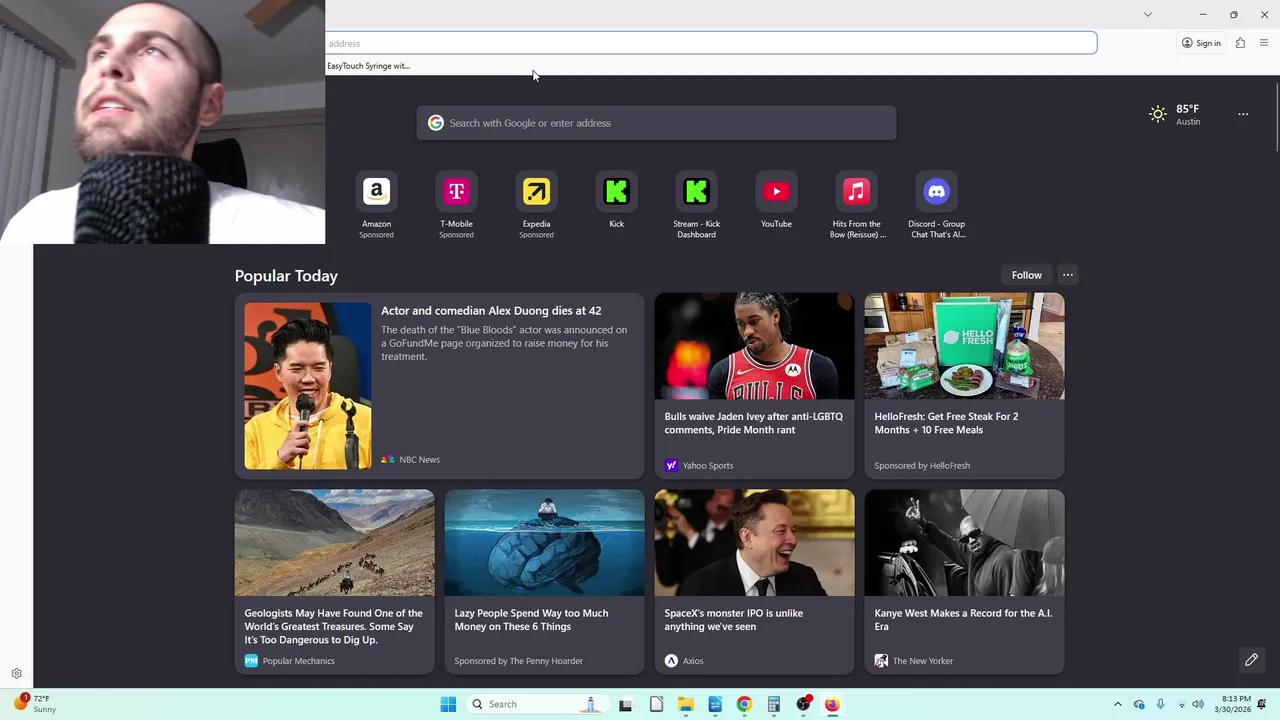This screenshot has height=720, width=1280.
Task: Click the settings gear icon at bottom left
Action: [16, 674]
